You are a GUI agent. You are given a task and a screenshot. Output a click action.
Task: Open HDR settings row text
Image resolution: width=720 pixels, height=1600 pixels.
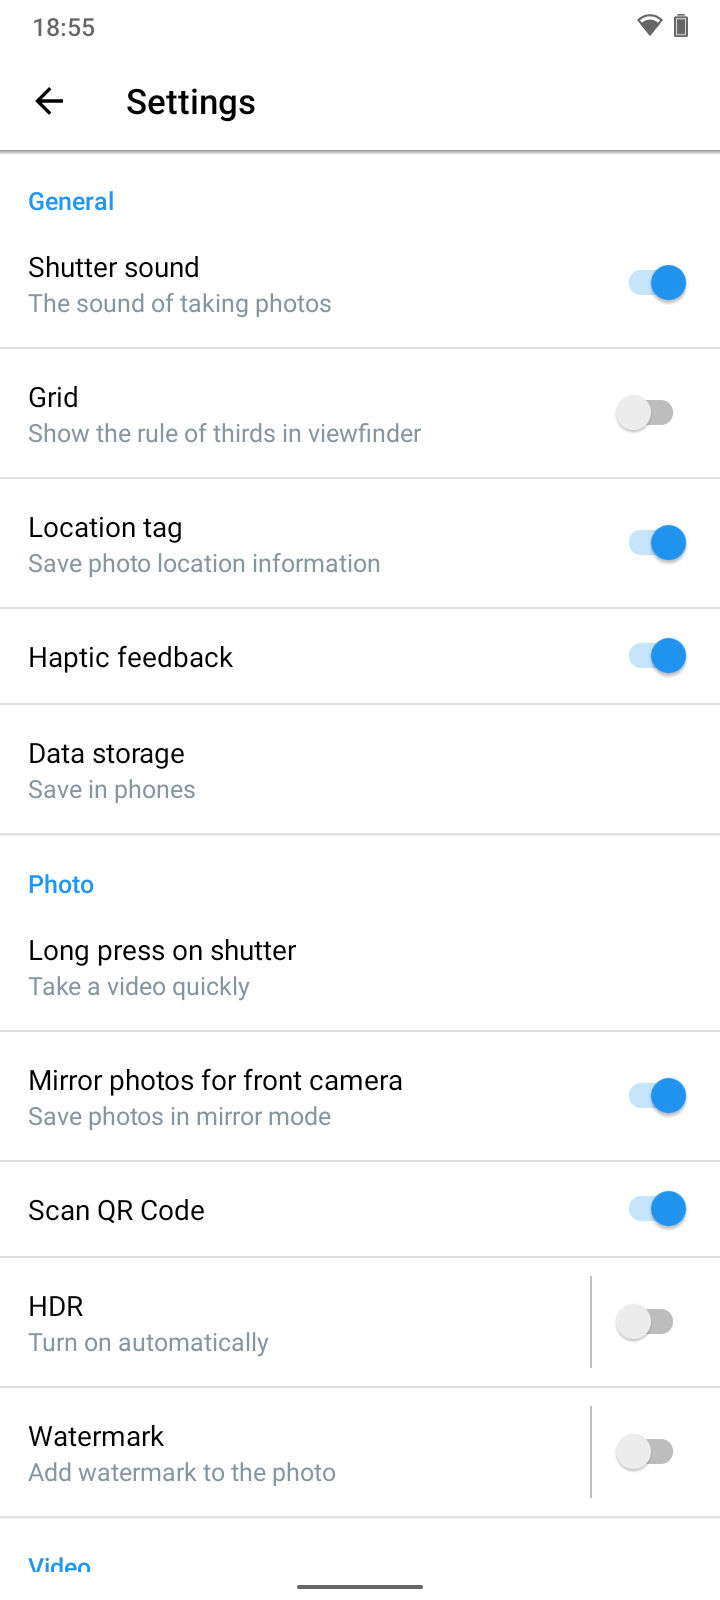(x=148, y=1323)
